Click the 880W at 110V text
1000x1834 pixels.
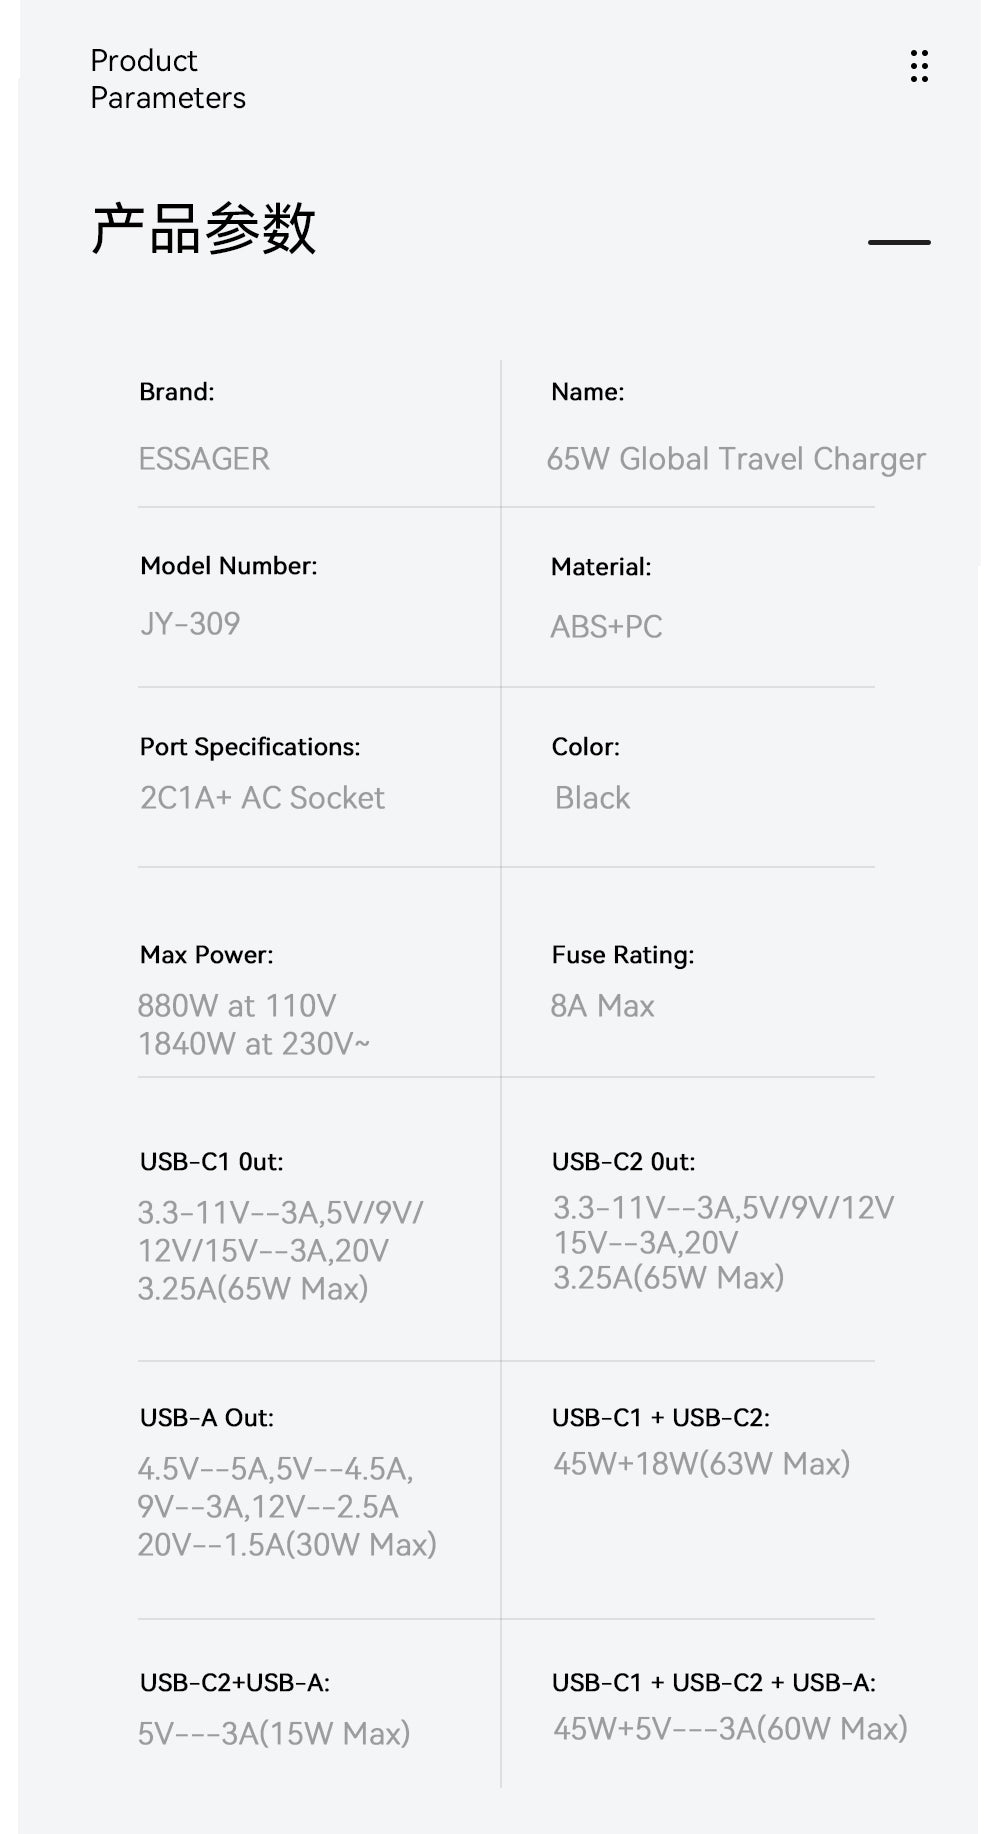(237, 1006)
